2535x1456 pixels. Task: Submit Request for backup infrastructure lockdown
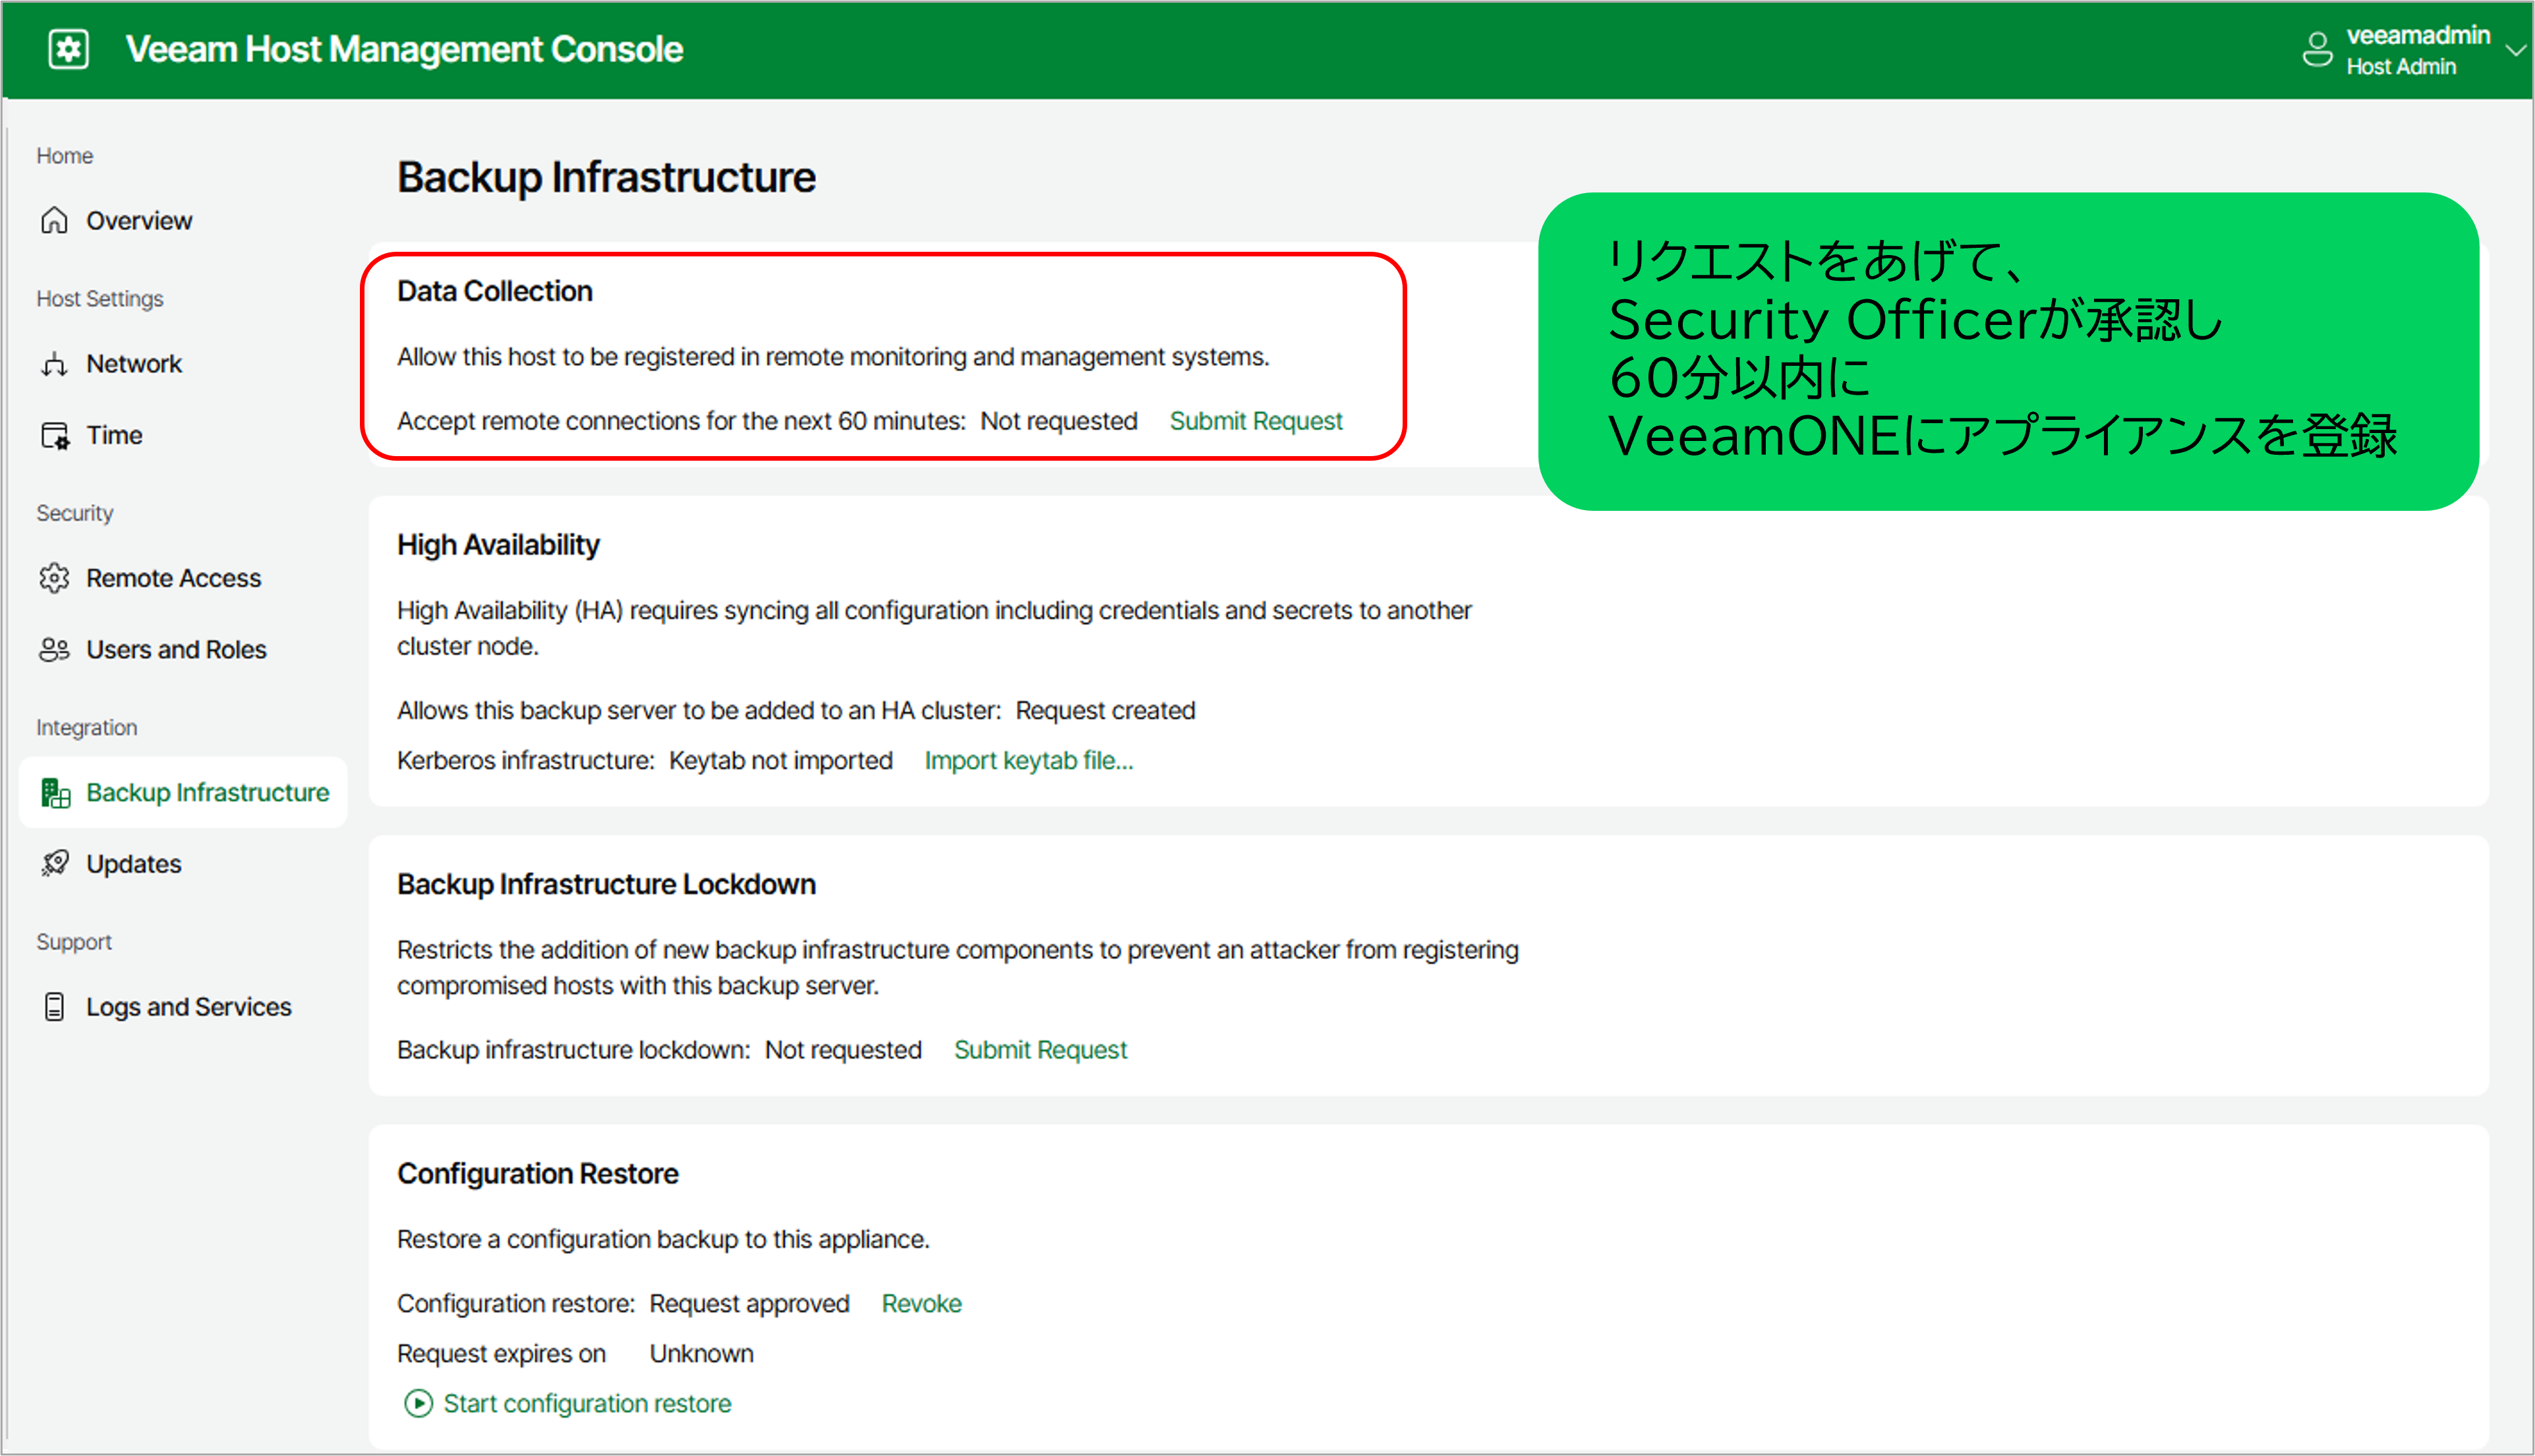point(1040,1050)
